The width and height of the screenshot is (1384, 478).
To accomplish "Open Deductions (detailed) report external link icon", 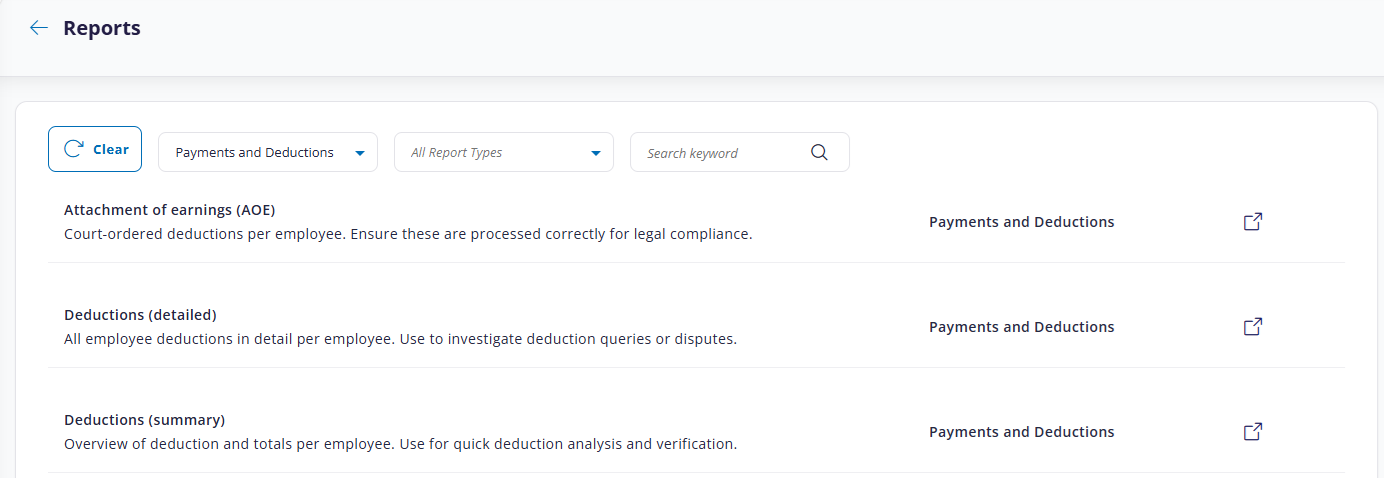I will [x=1252, y=327].
